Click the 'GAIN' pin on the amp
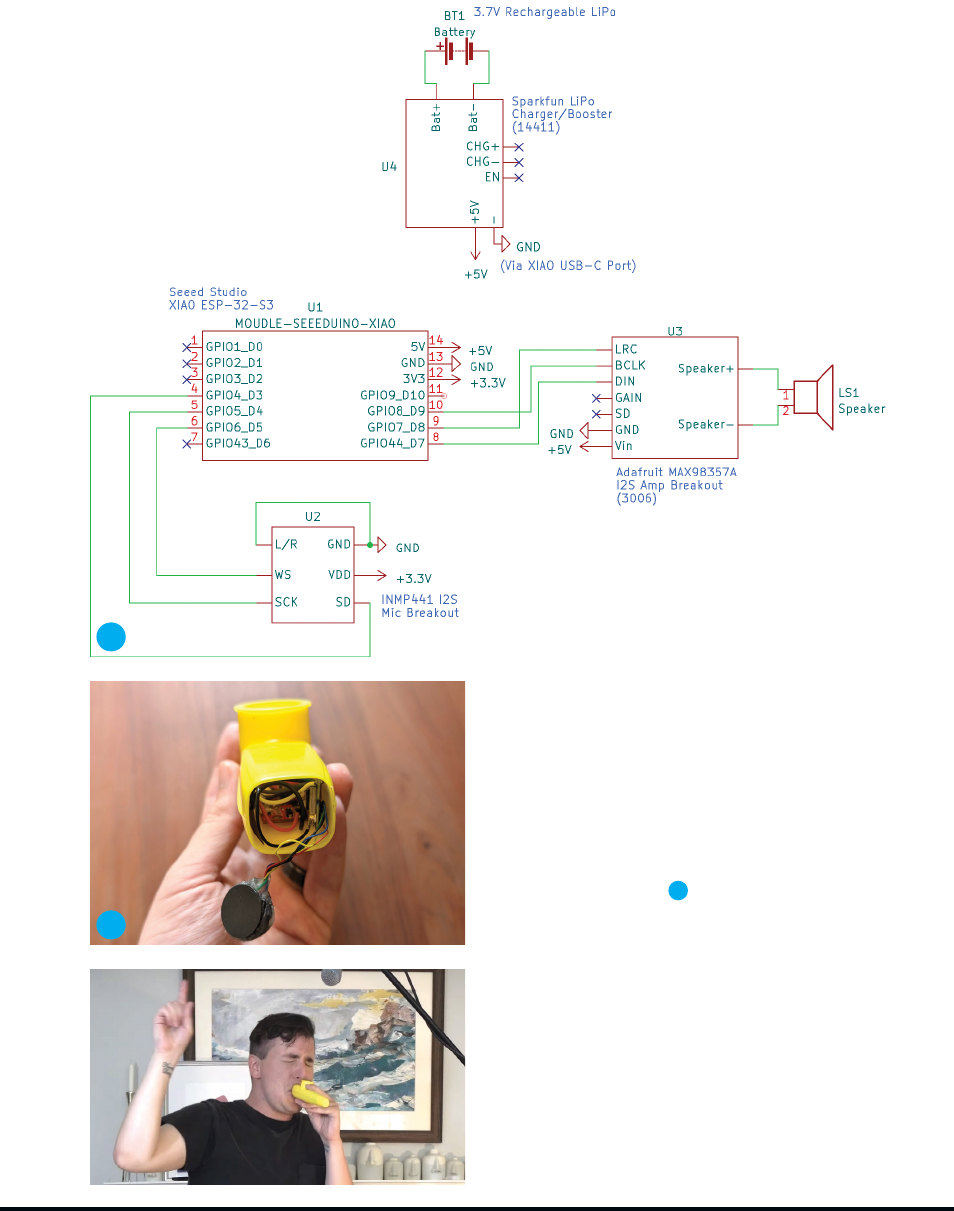954x1211 pixels. click(629, 397)
